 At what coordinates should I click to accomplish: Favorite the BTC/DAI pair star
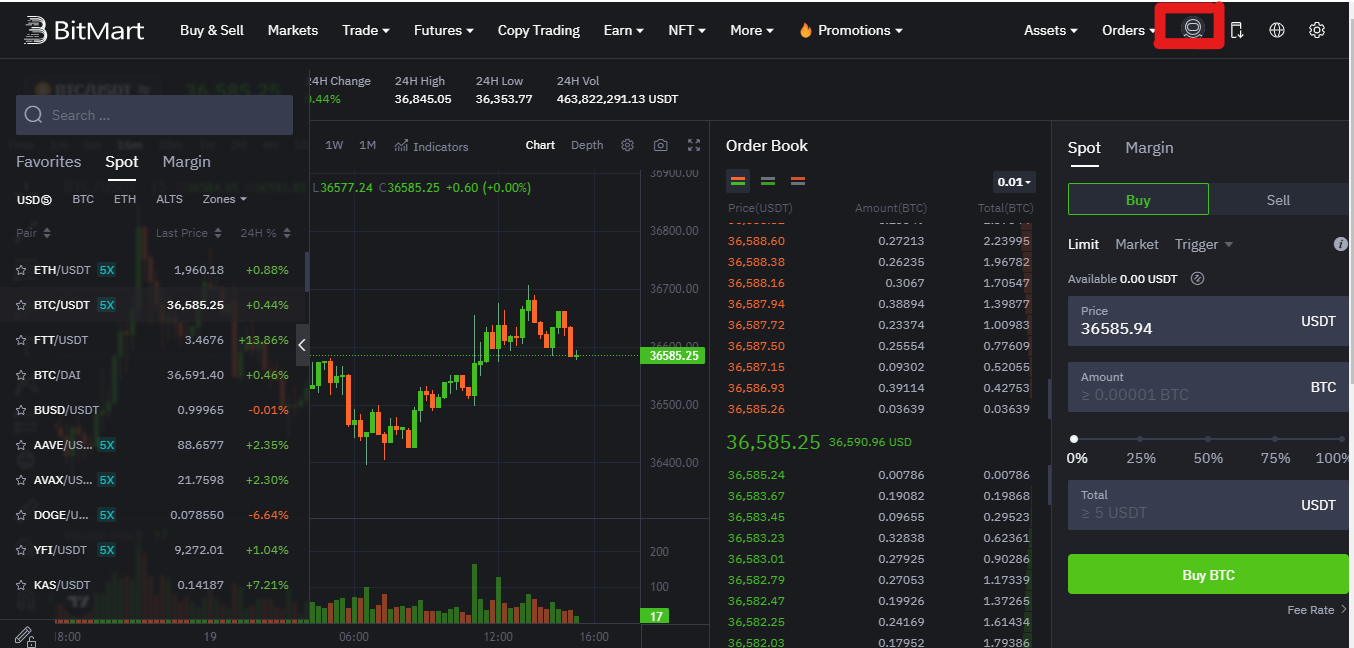21,375
